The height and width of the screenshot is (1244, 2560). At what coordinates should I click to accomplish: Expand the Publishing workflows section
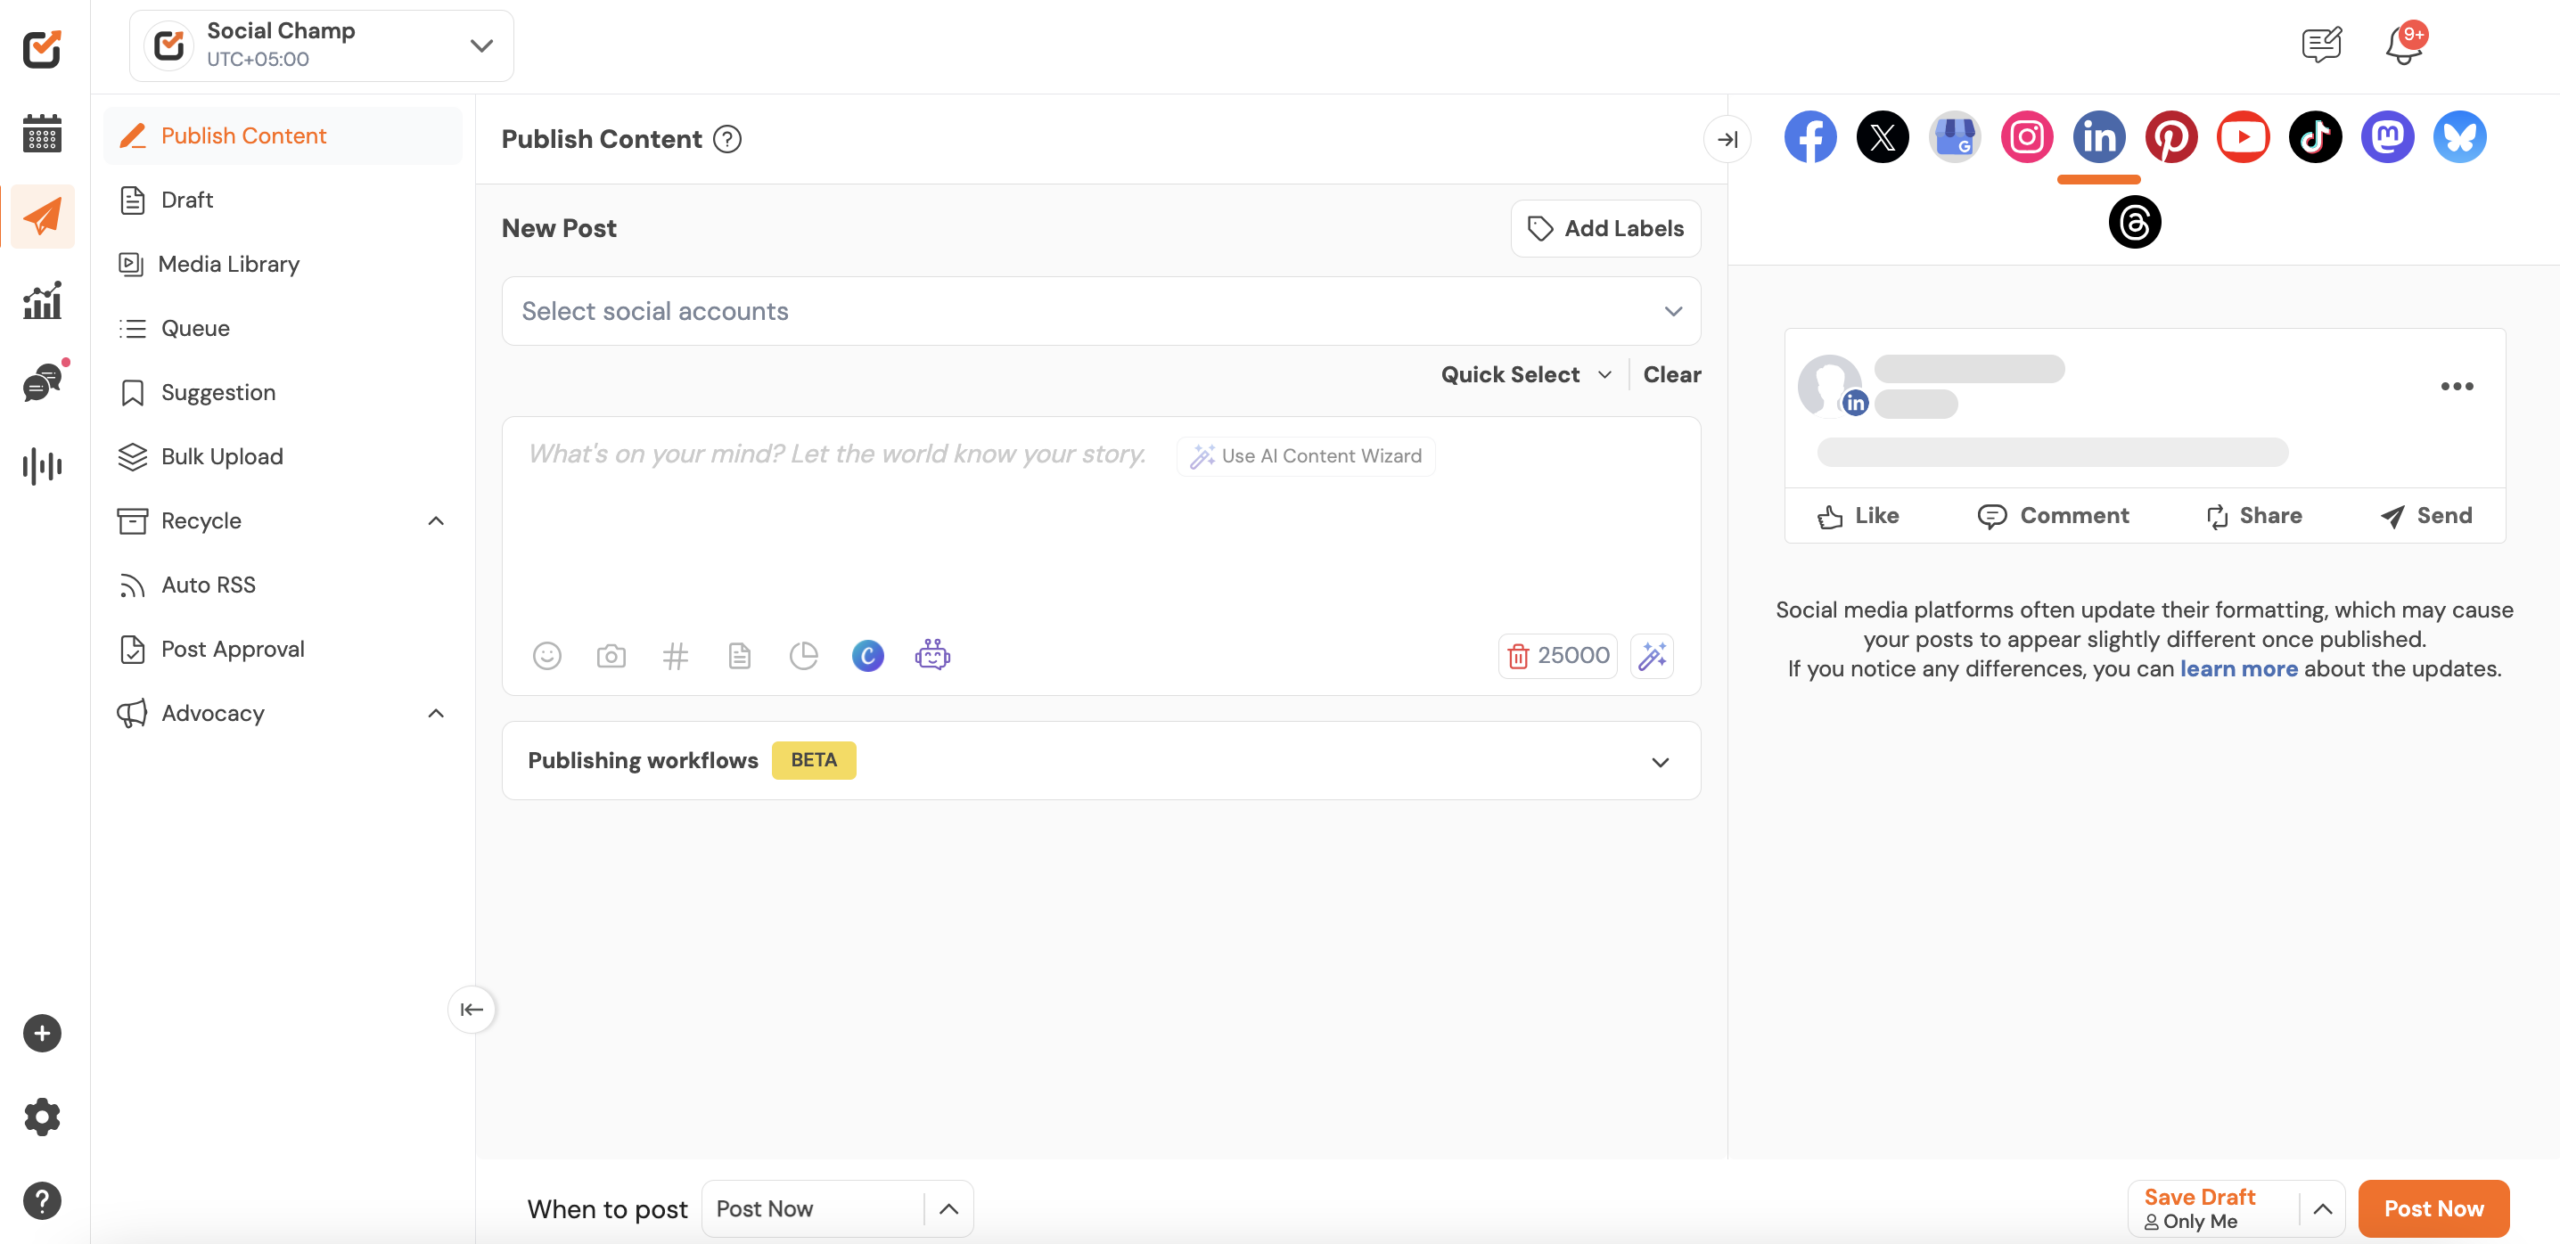tap(1660, 762)
